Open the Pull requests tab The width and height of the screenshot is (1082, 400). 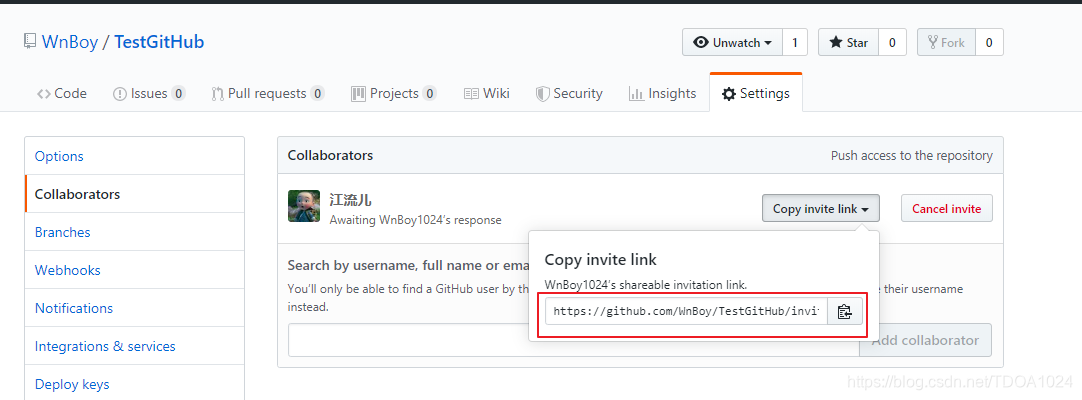coord(268,93)
